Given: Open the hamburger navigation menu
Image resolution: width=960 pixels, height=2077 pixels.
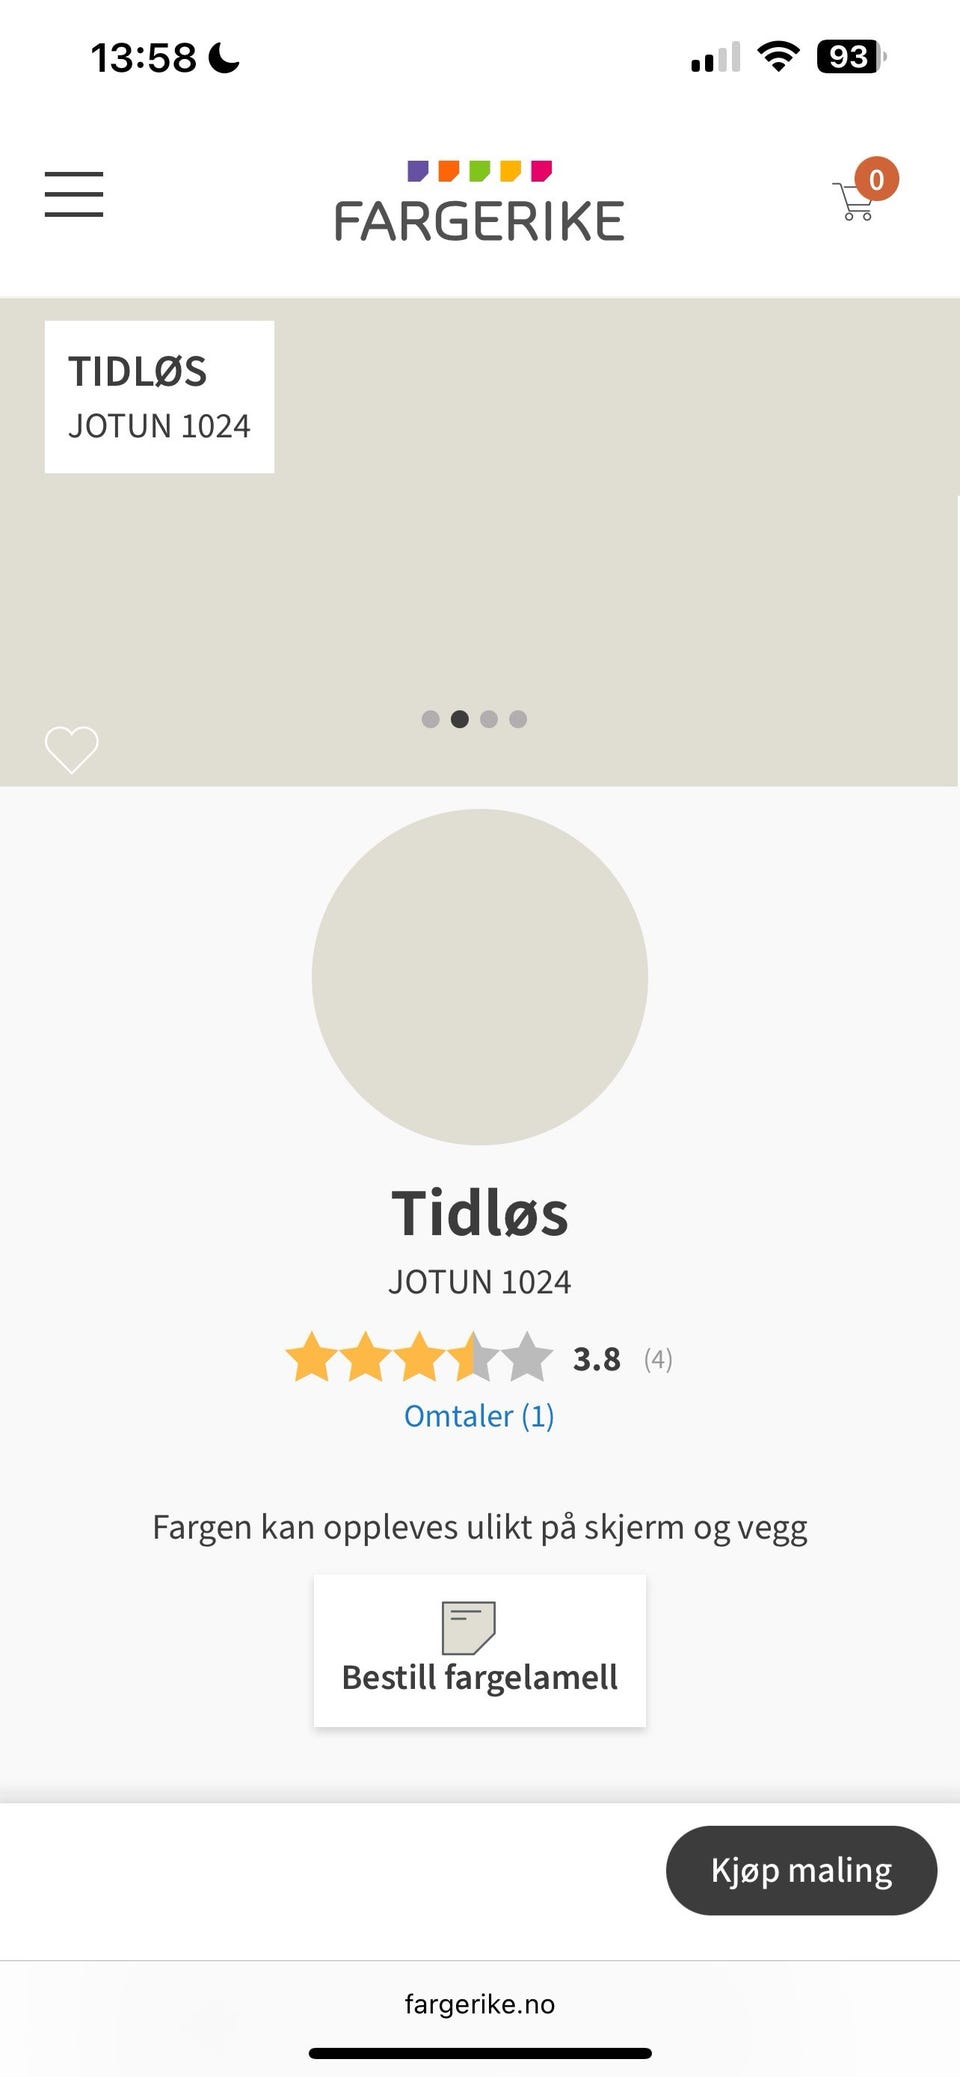Looking at the screenshot, I should click(74, 194).
